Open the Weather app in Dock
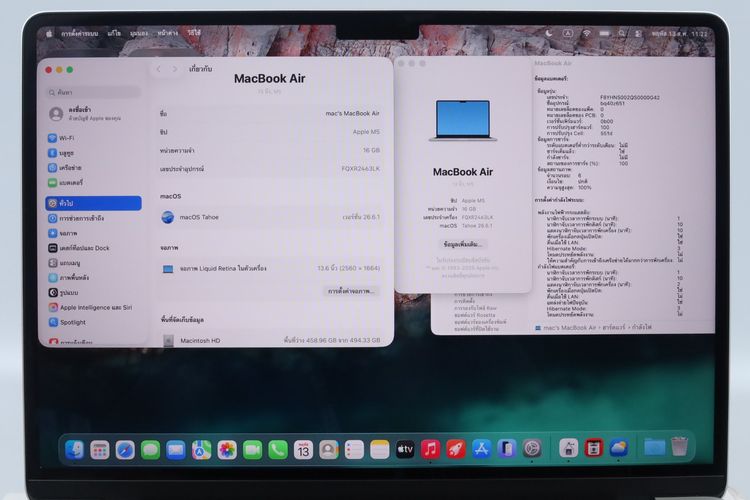The height and width of the screenshot is (500, 750). tap(618, 448)
